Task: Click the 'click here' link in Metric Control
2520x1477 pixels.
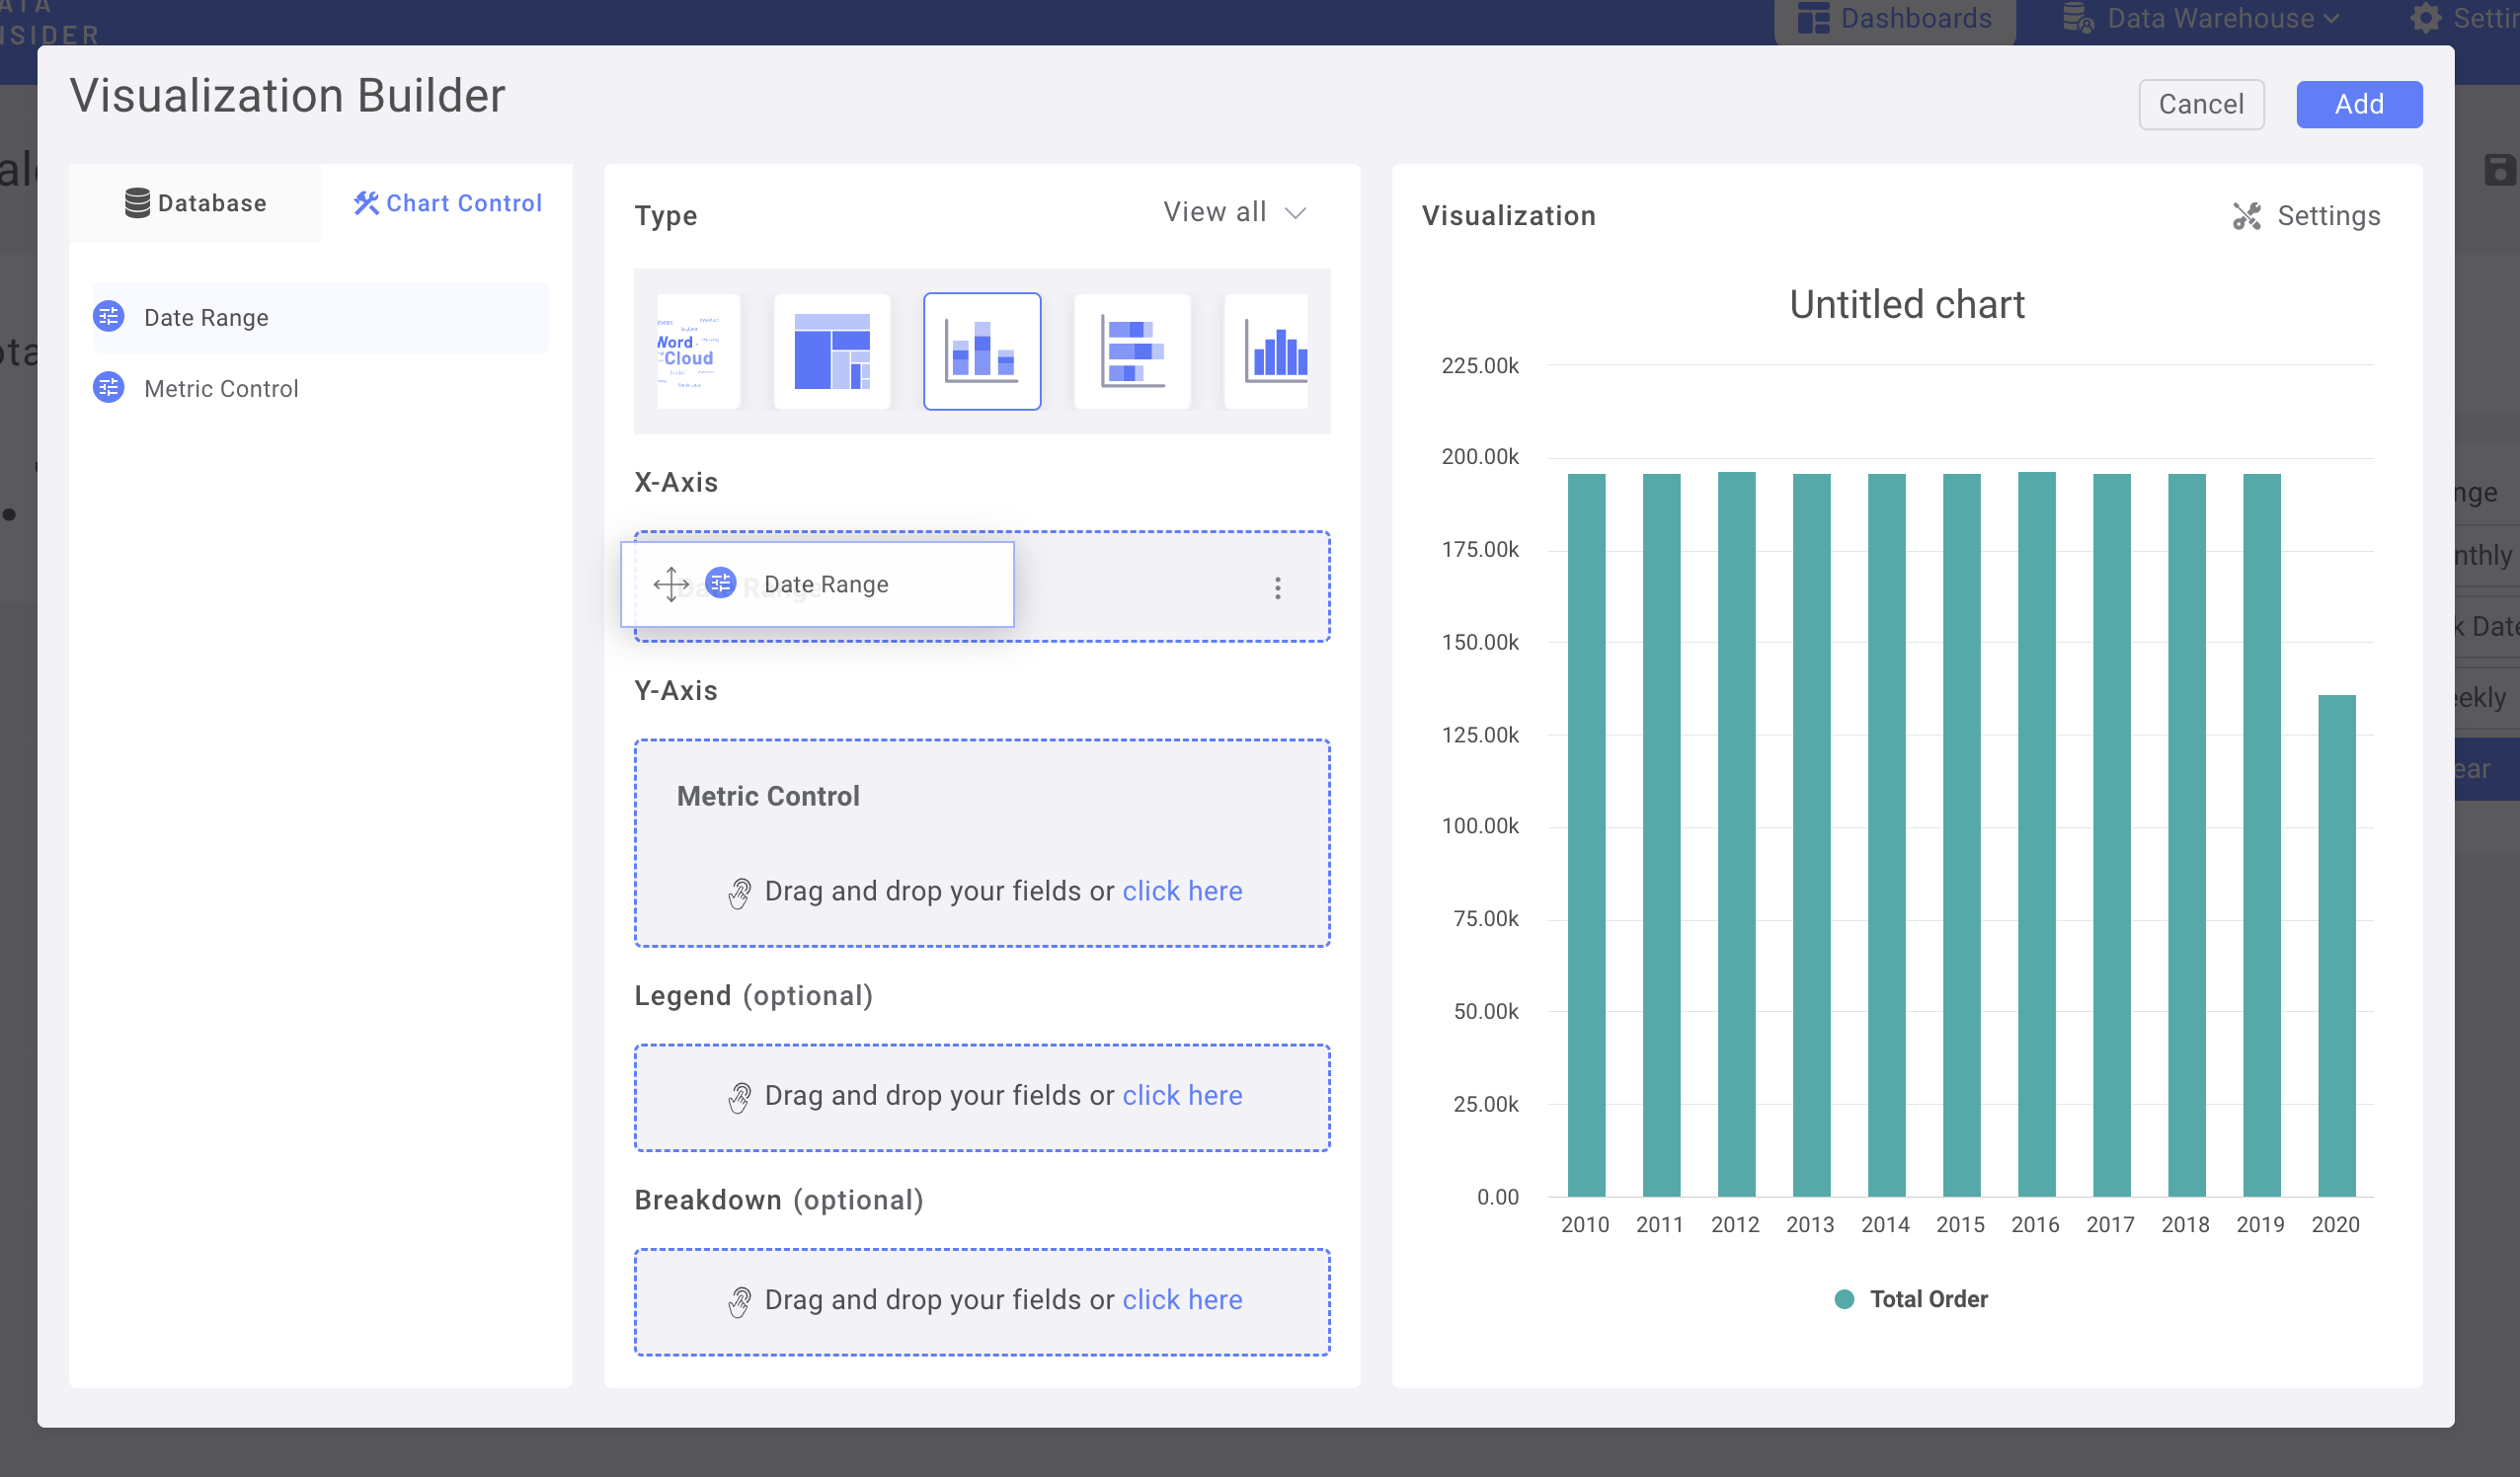Action: pyautogui.click(x=1182, y=890)
